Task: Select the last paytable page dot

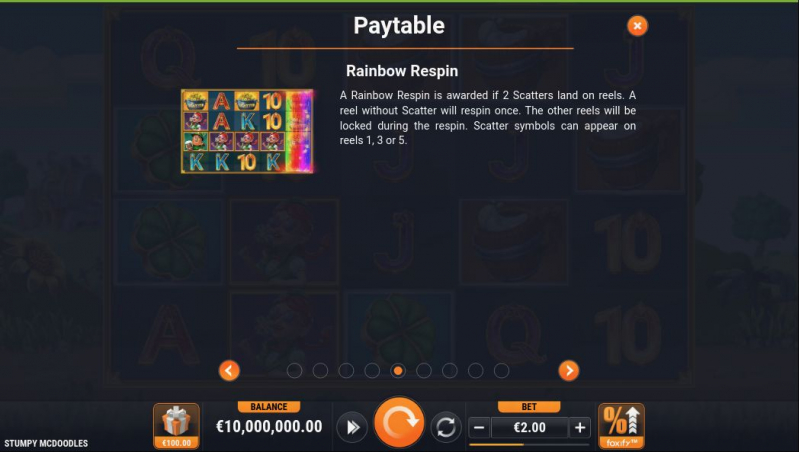Action: [x=501, y=370]
